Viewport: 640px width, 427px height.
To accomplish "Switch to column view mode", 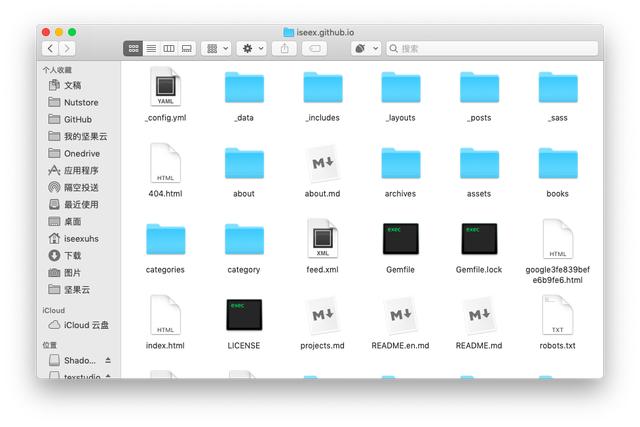I will click(169, 48).
